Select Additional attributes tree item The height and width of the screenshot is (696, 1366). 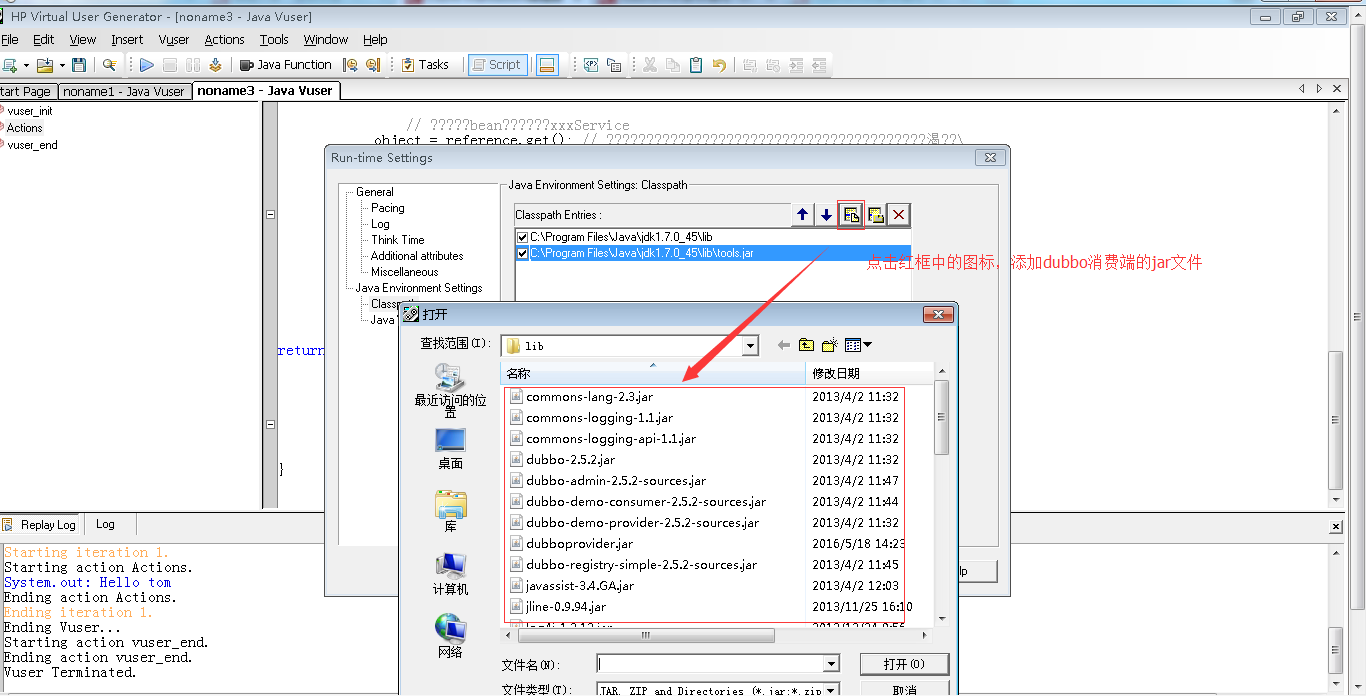(417, 256)
